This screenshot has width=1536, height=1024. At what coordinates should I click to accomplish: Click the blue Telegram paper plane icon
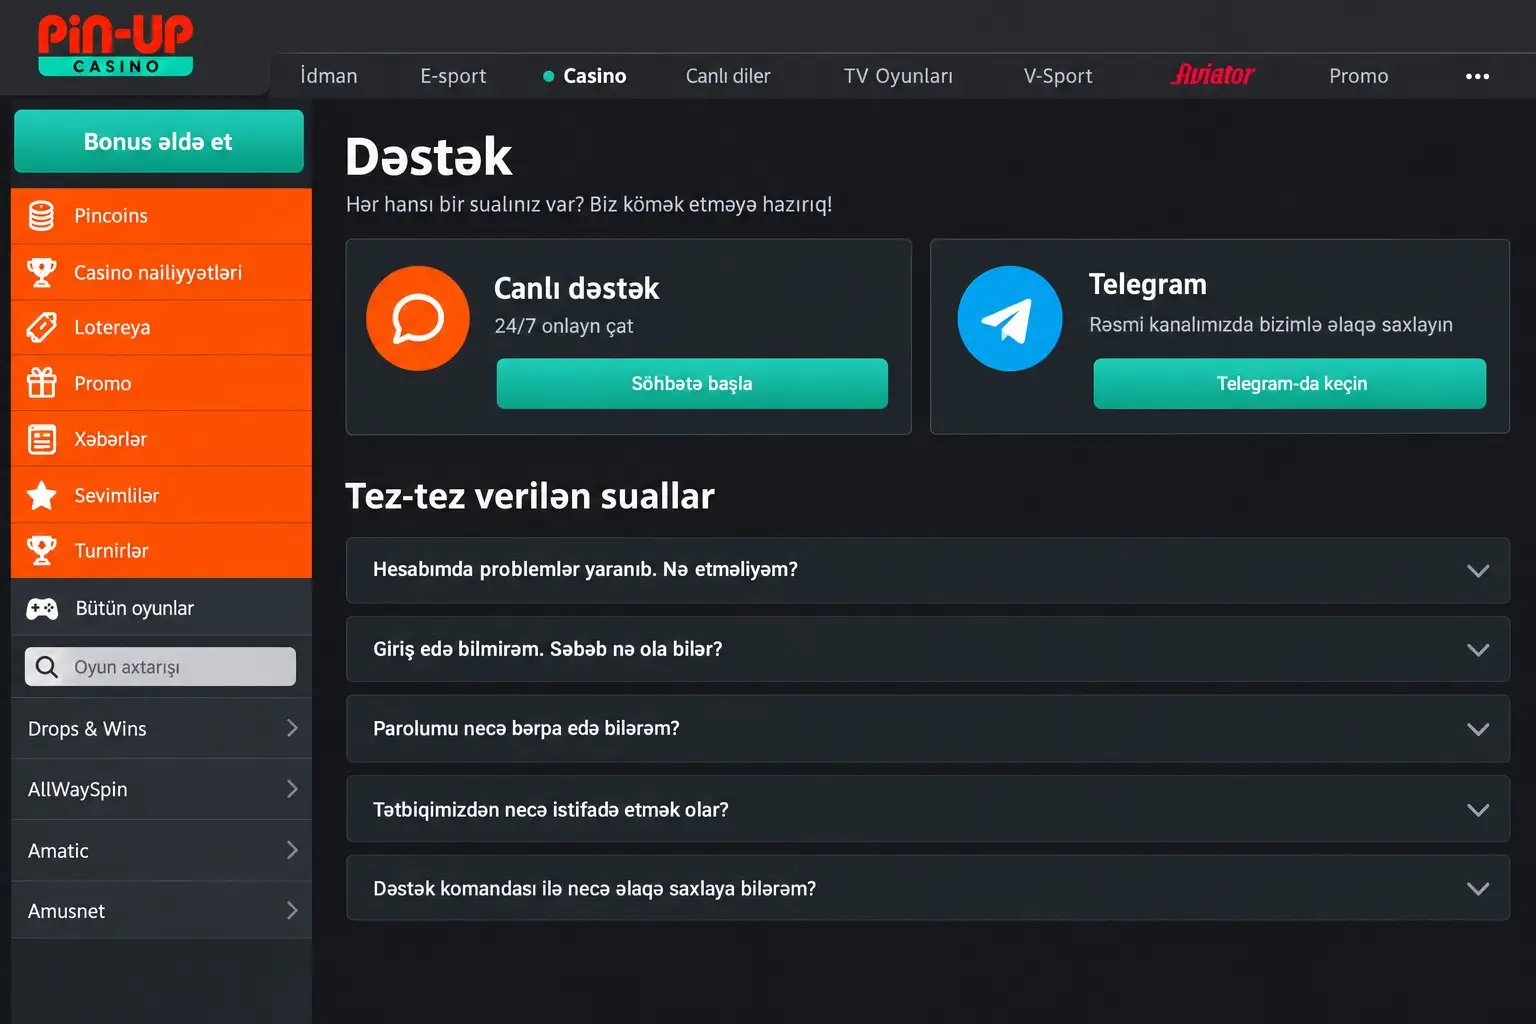pyautogui.click(x=1010, y=318)
